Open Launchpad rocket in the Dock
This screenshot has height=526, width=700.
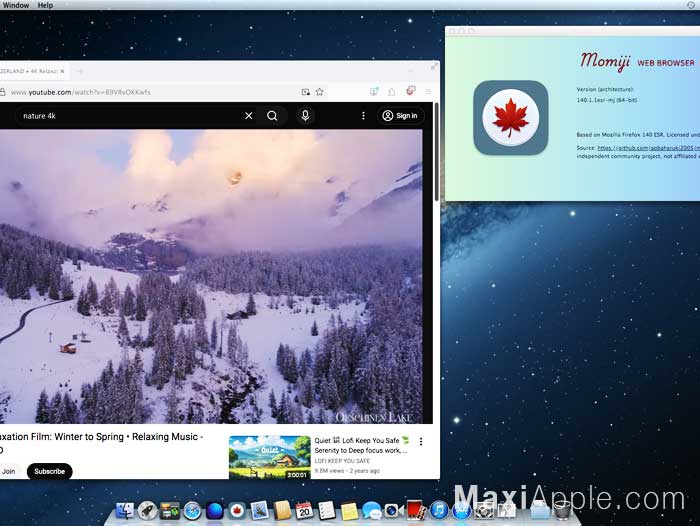147,510
